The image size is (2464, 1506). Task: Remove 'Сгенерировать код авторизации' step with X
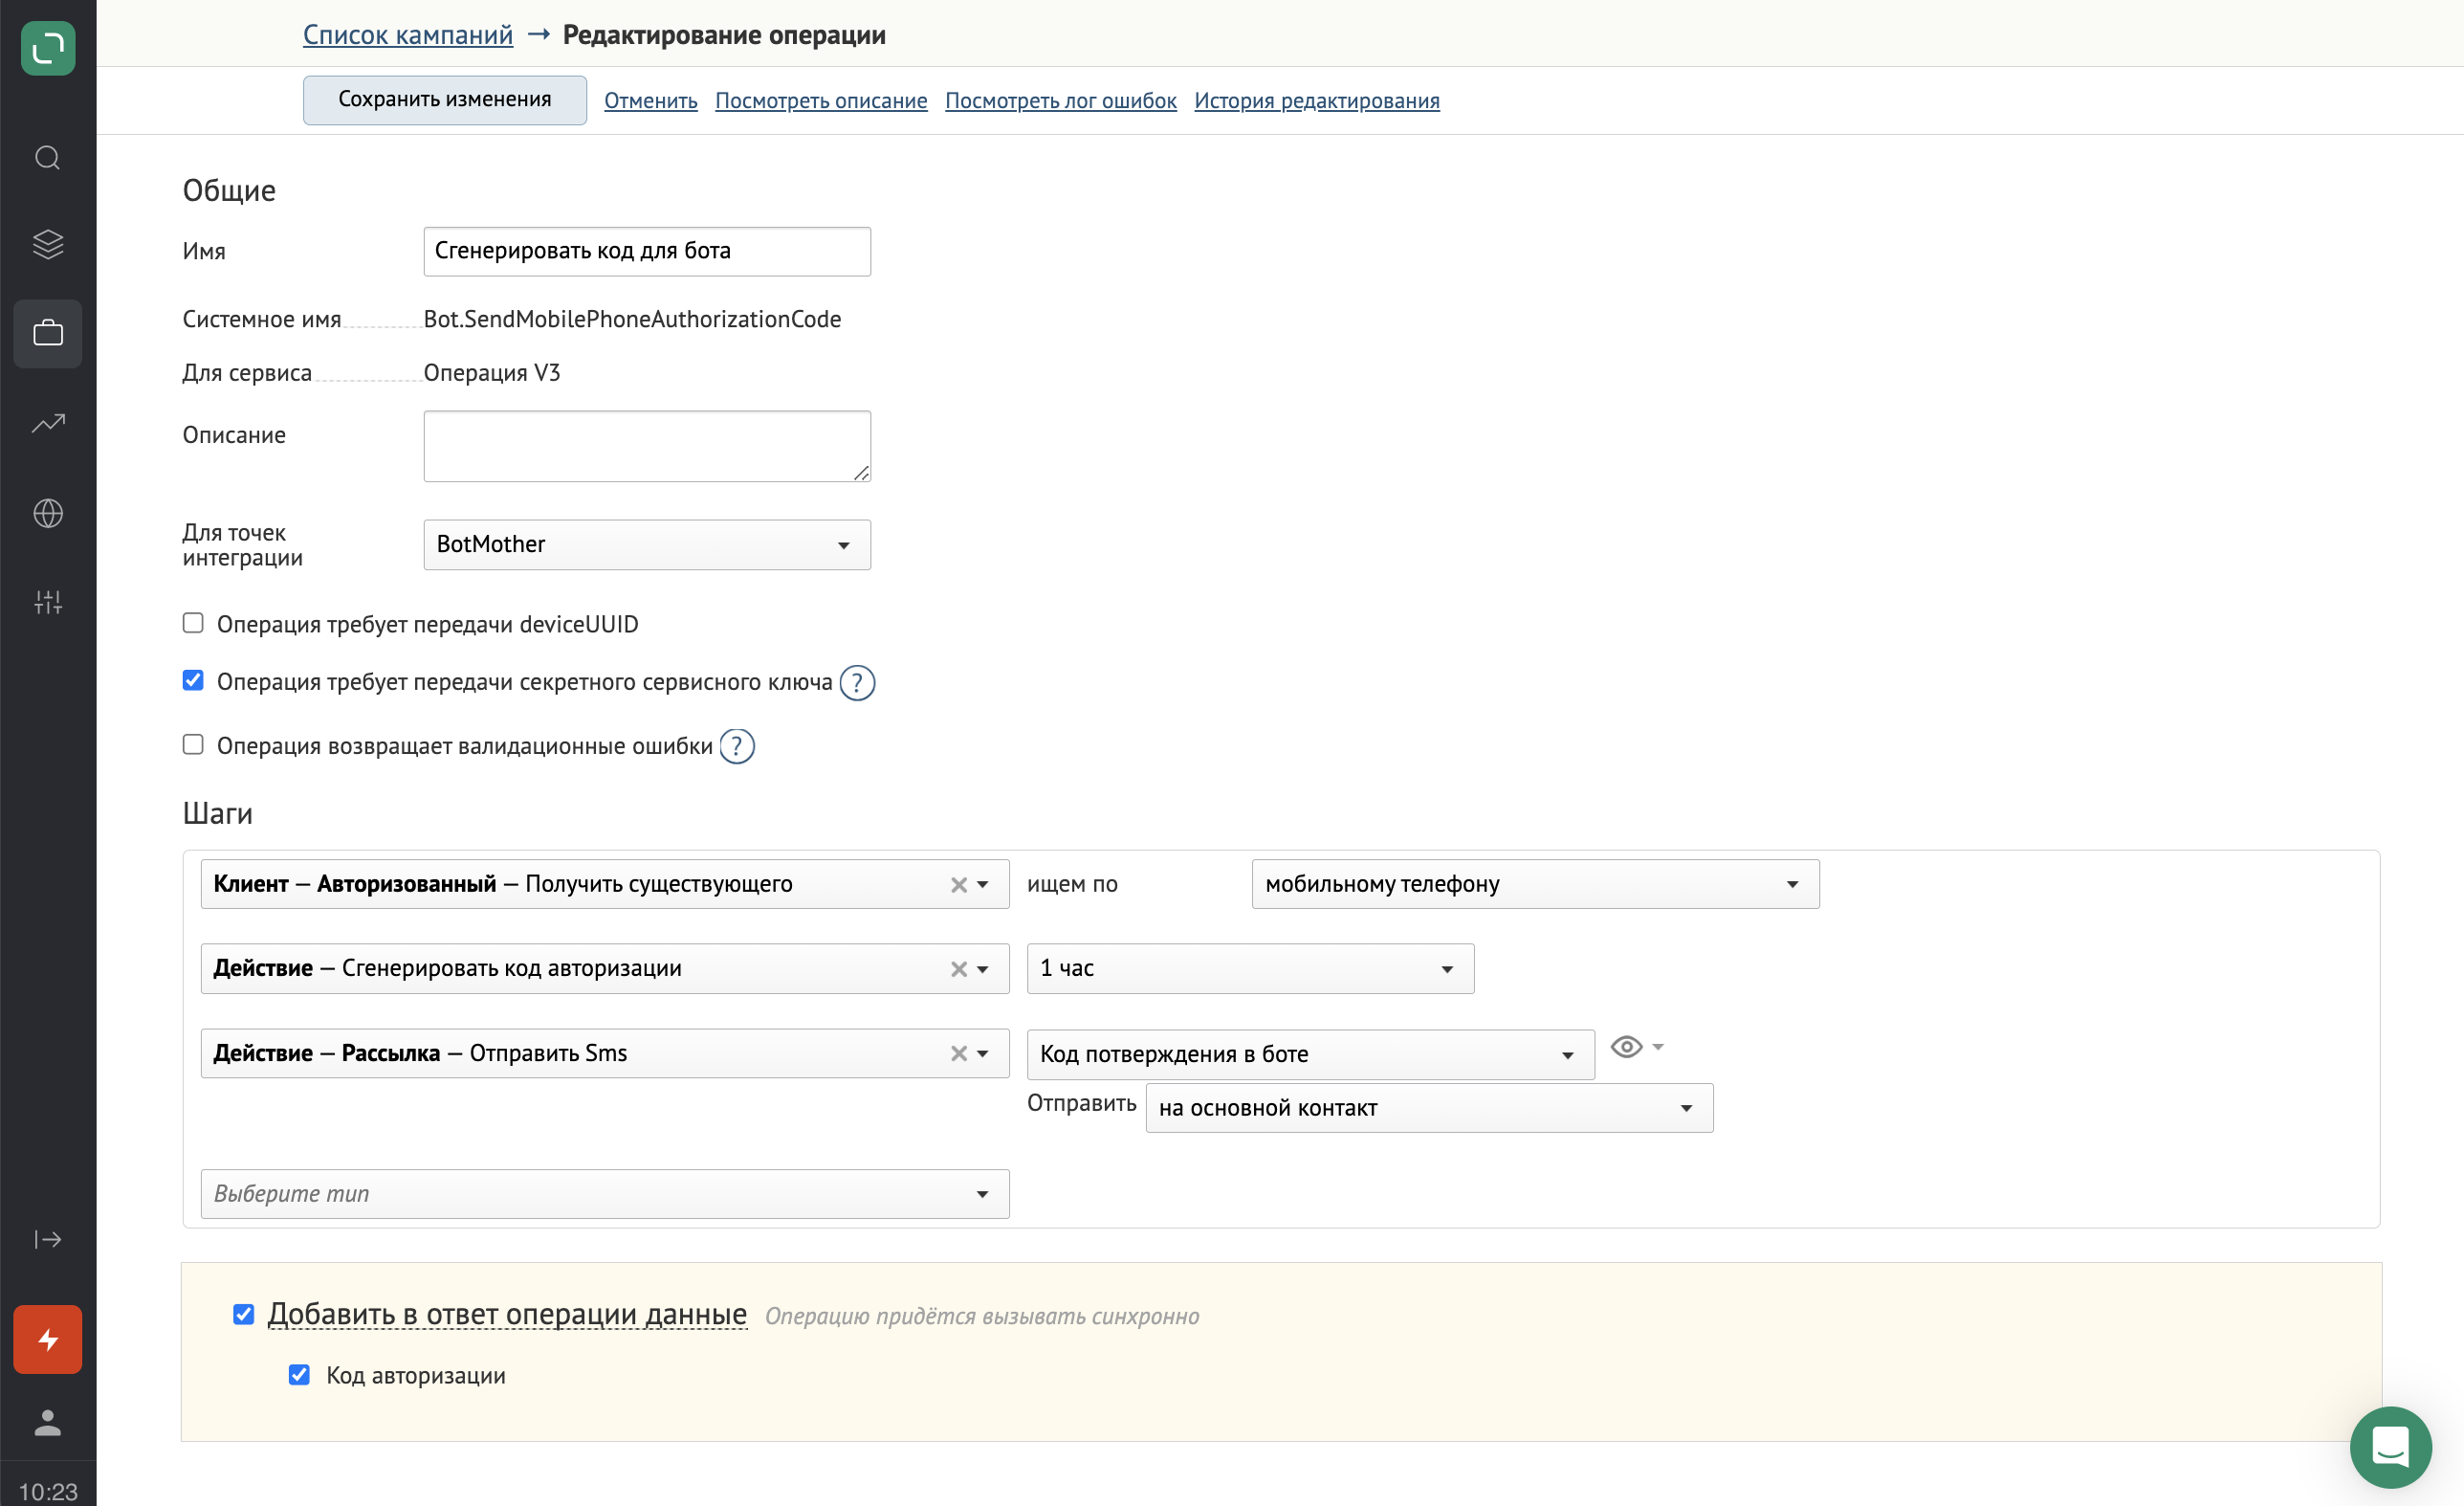point(958,969)
